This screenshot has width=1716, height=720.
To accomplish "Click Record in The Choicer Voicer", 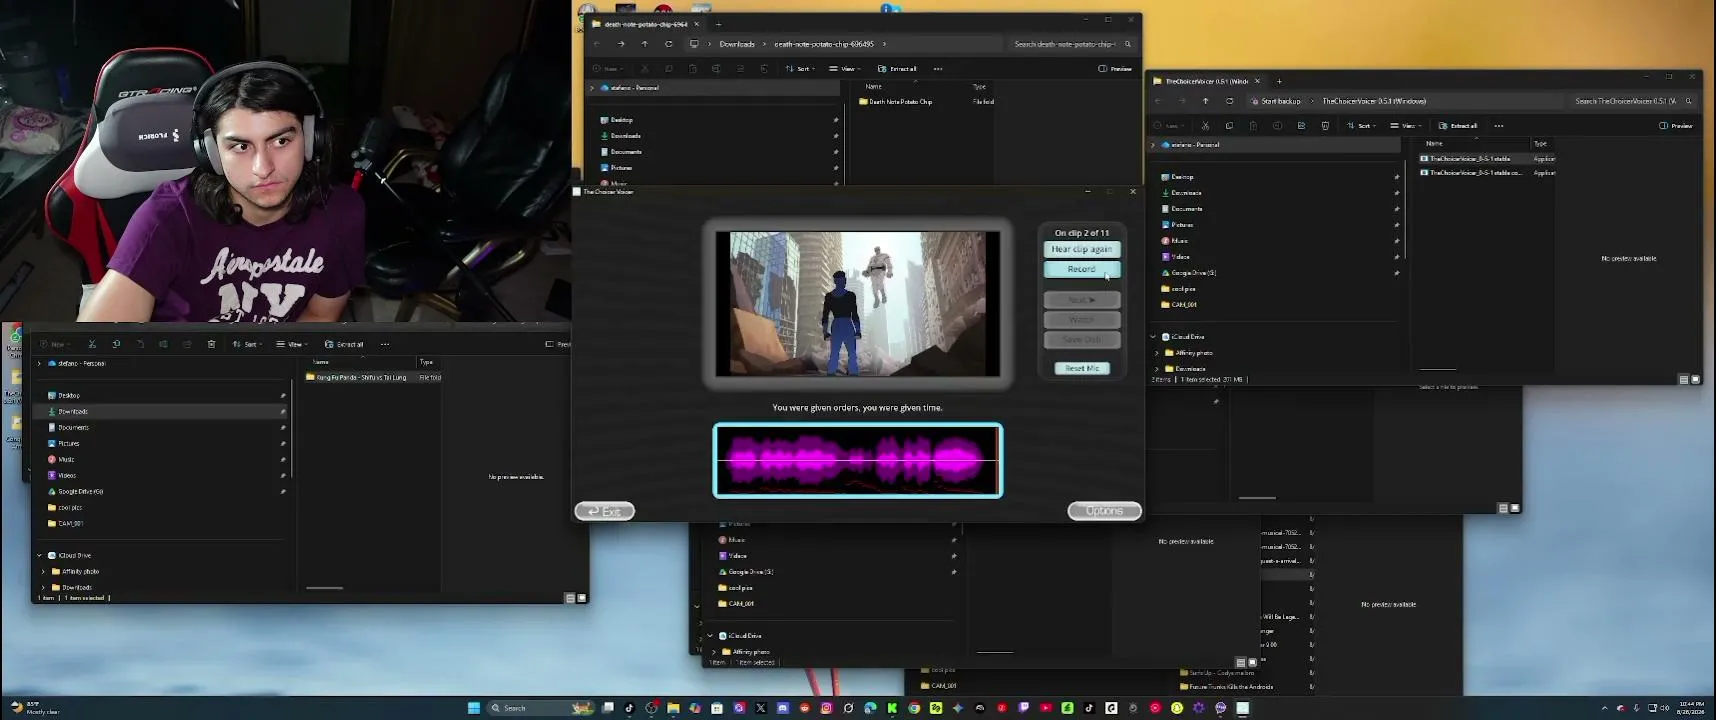I will pos(1082,269).
